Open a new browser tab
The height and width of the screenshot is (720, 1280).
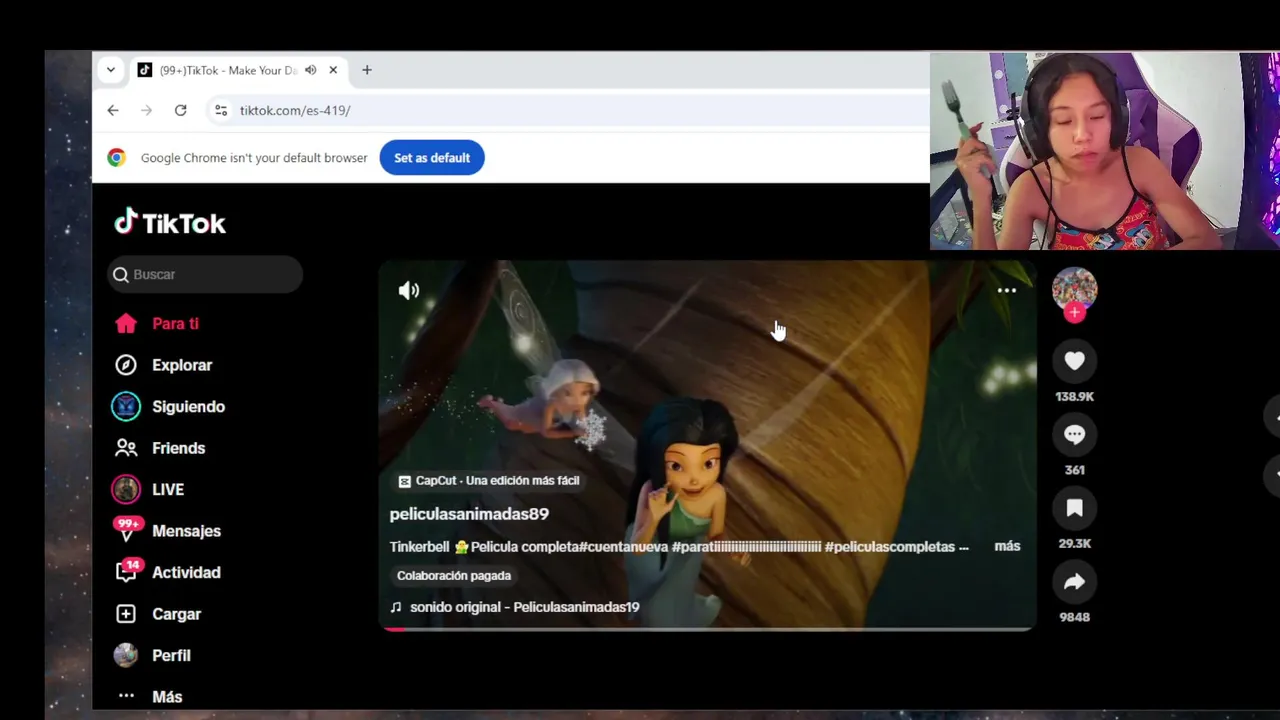tap(367, 70)
